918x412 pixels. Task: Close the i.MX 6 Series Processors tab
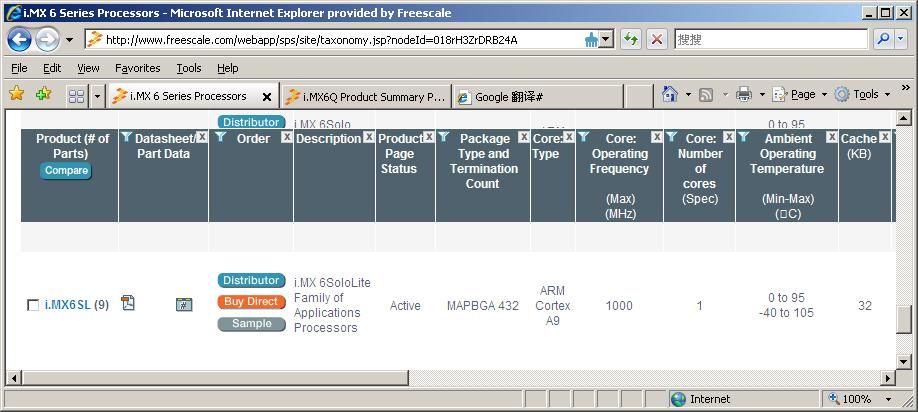click(267, 97)
